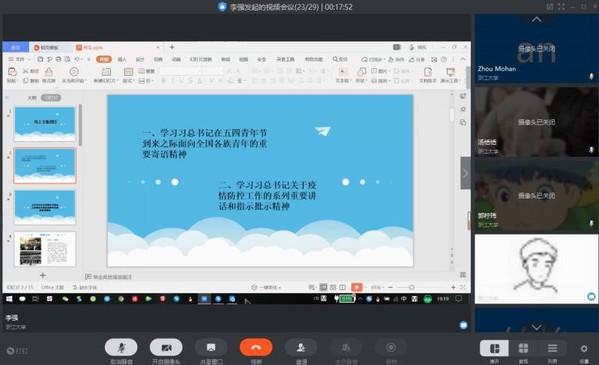
Task: Click 插入 in the WPS ribbon menu
Action: 122,59
